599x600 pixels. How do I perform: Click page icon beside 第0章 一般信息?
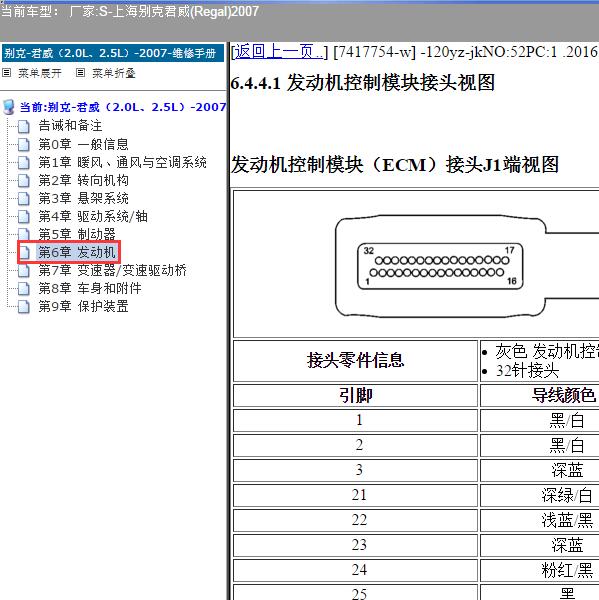coord(24,144)
